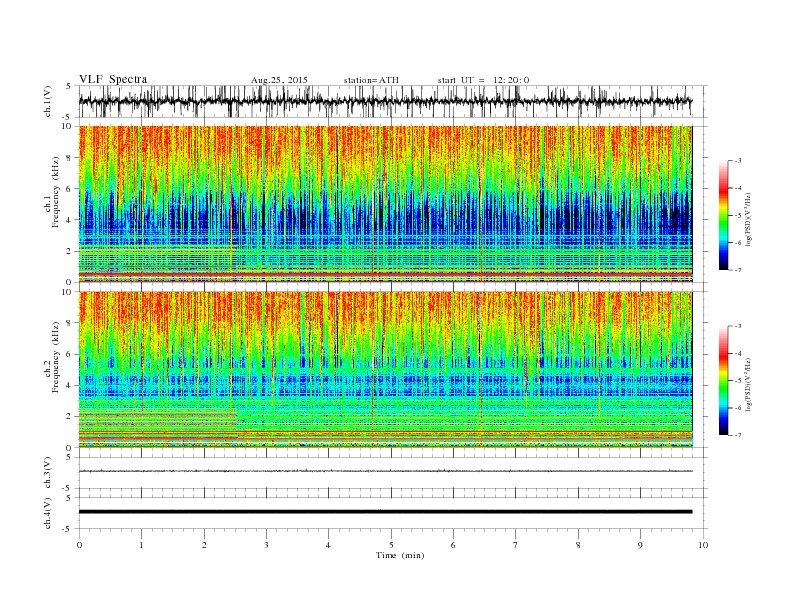Click the time axis tick label "3"
The image size is (792, 612).
267,545
